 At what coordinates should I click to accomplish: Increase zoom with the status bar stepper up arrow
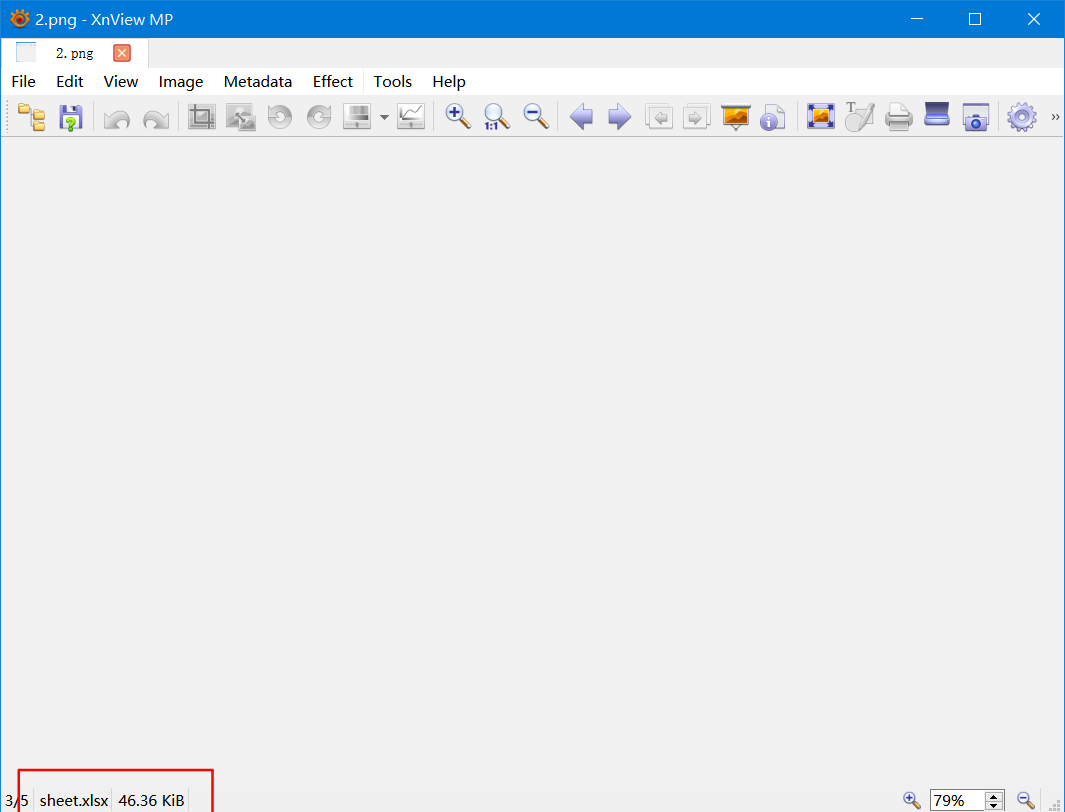click(993, 796)
